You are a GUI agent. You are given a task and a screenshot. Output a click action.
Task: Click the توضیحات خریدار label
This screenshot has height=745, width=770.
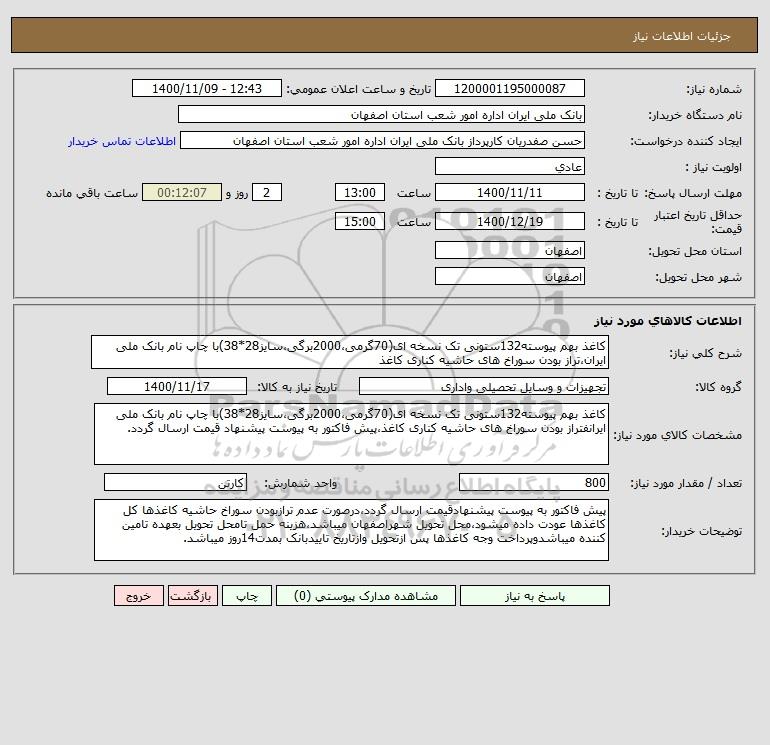click(x=702, y=531)
